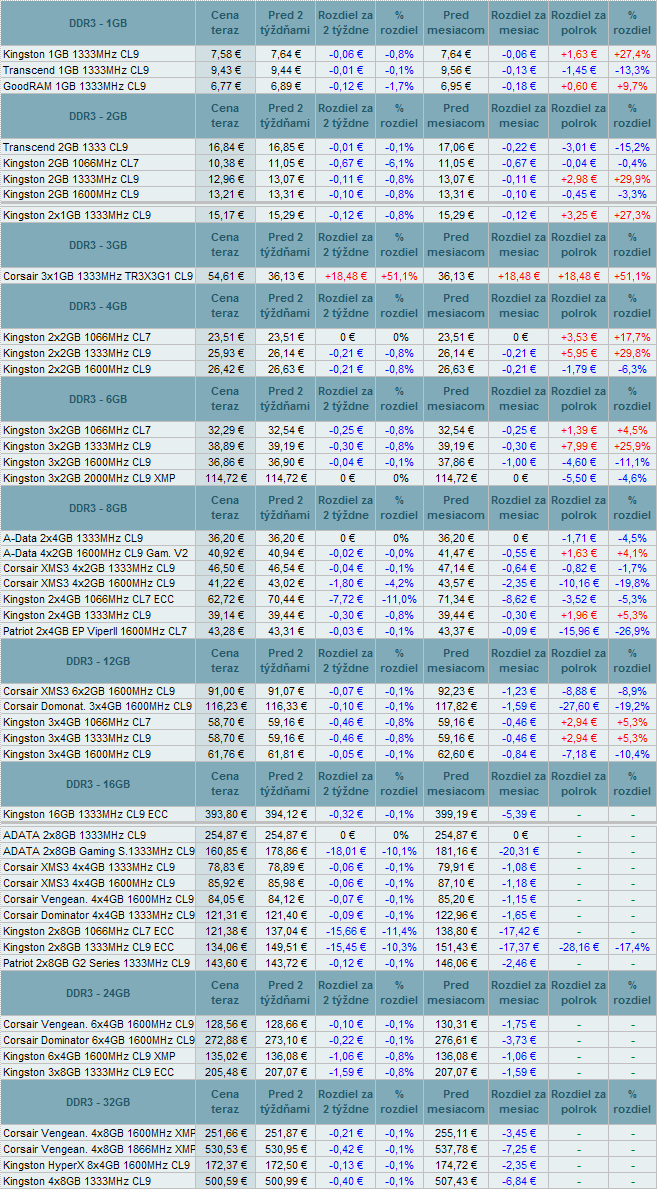
Task: Click current price 6,77 € for GoodRAM 1GB
Action: [x=225, y=86]
